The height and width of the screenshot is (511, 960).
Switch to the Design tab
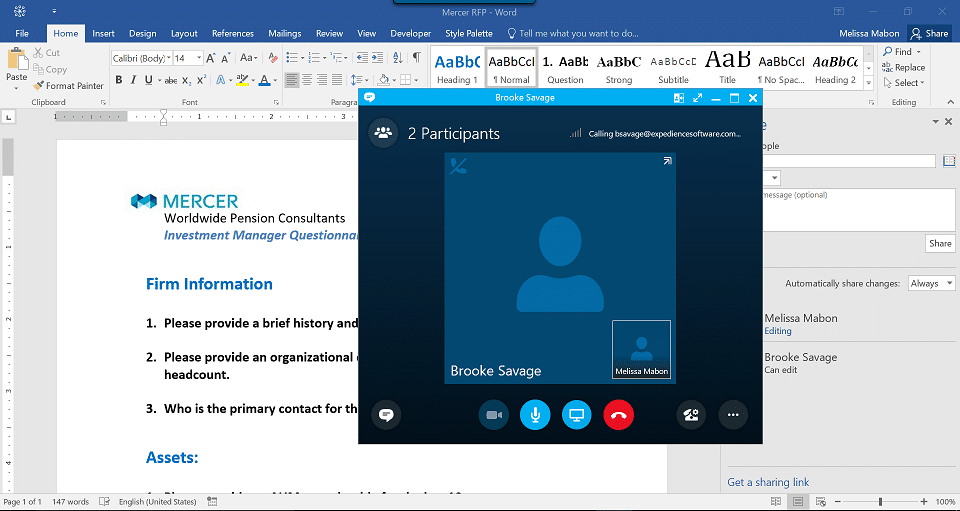tap(143, 34)
